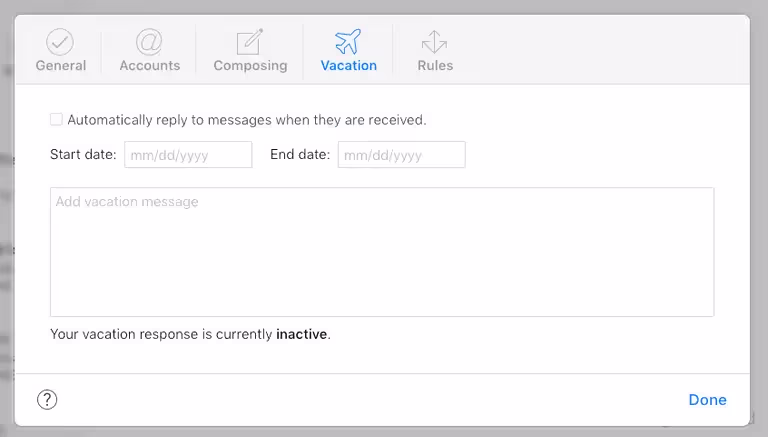Click the 'Automatically reply to messages' label text
Screen dimensions: 768x437
(246, 120)
